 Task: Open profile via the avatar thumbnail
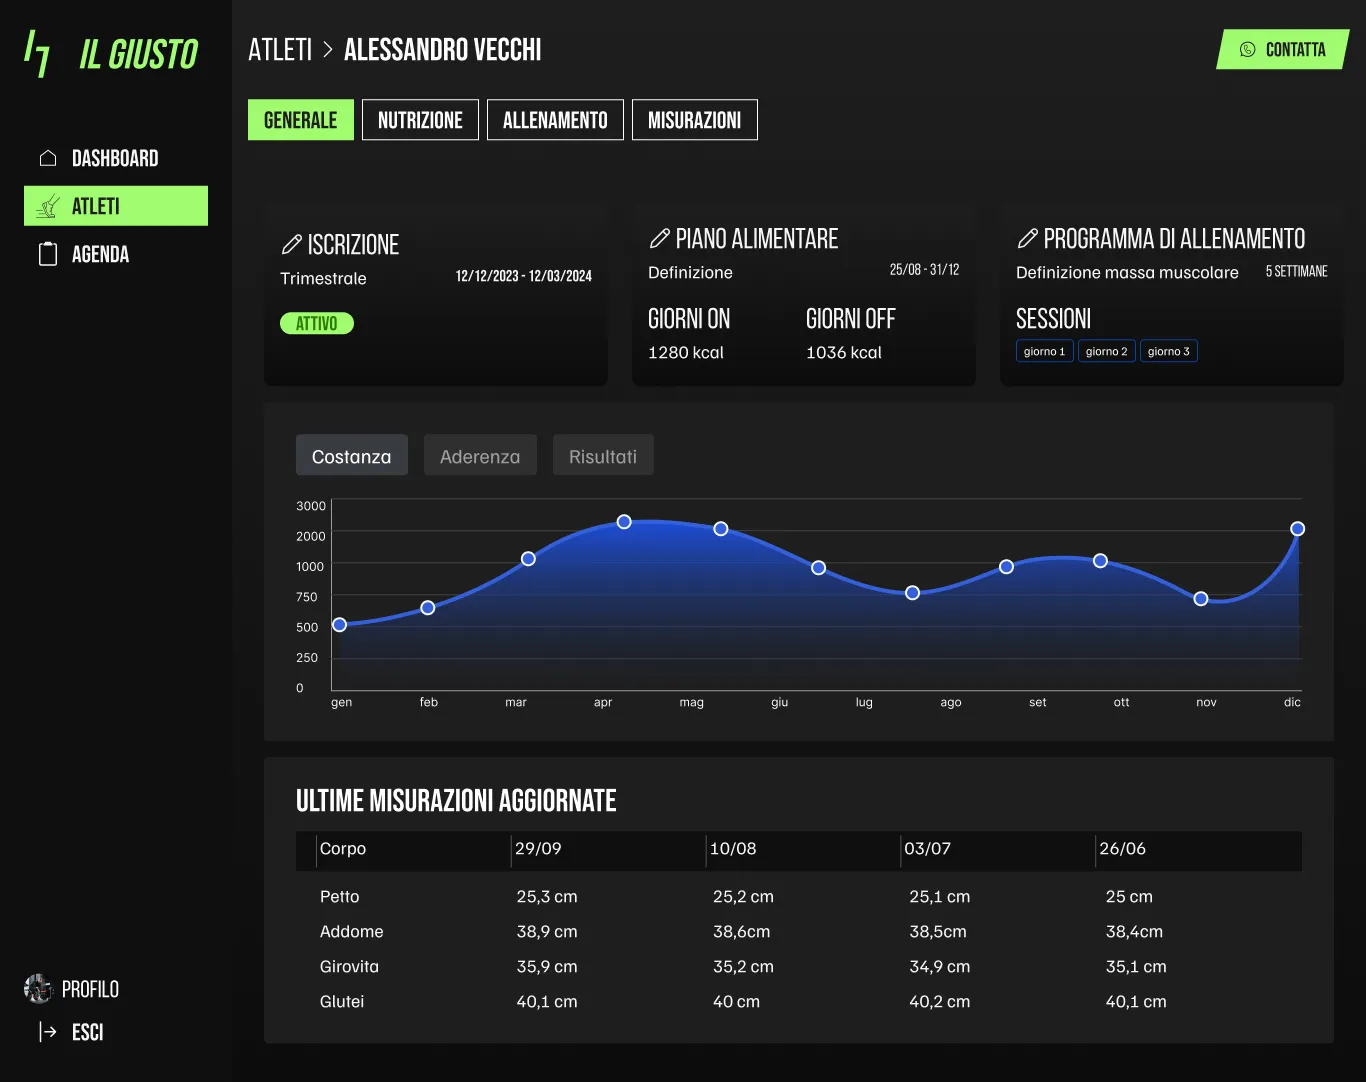pyautogui.click(x=38, y=989)
